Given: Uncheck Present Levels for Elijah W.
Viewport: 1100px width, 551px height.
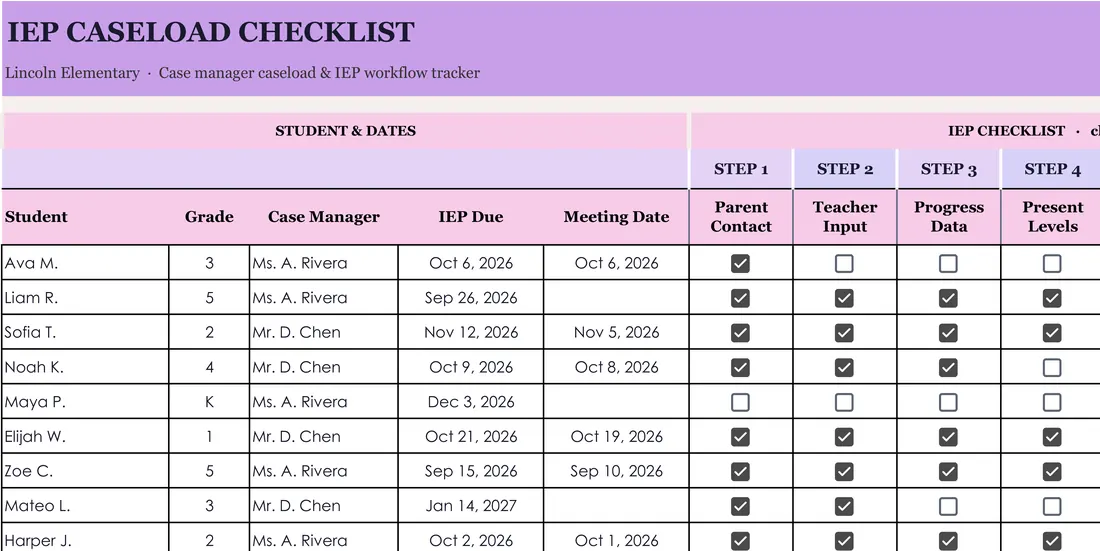Looking at the screenshot, I should point(1052,437).
